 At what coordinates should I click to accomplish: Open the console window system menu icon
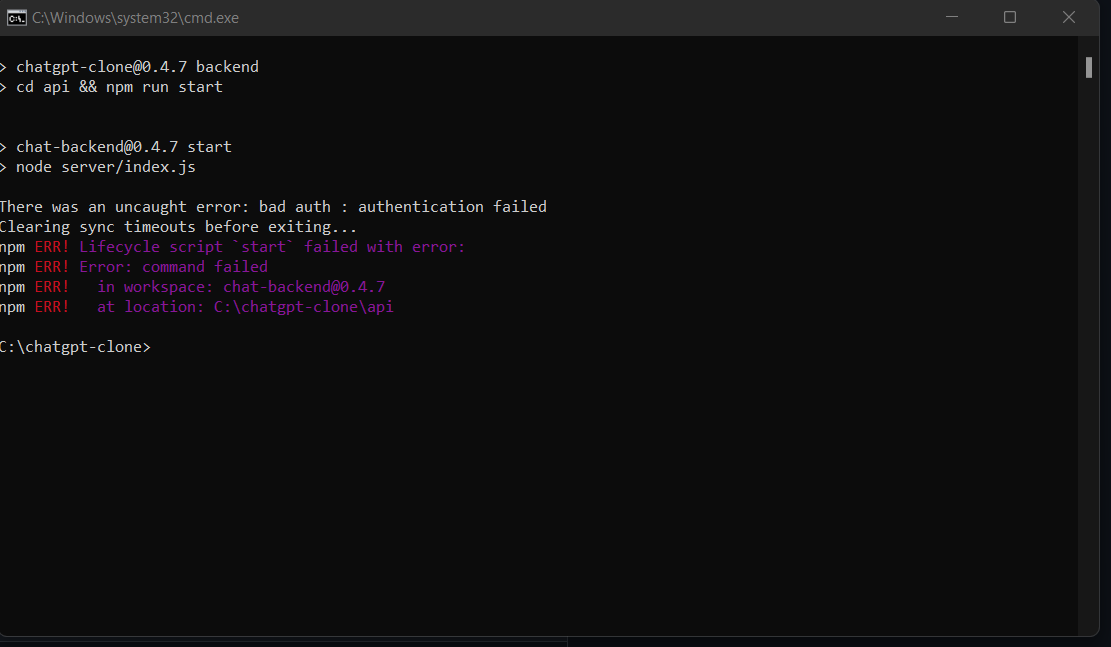click(x=16, y=17)
